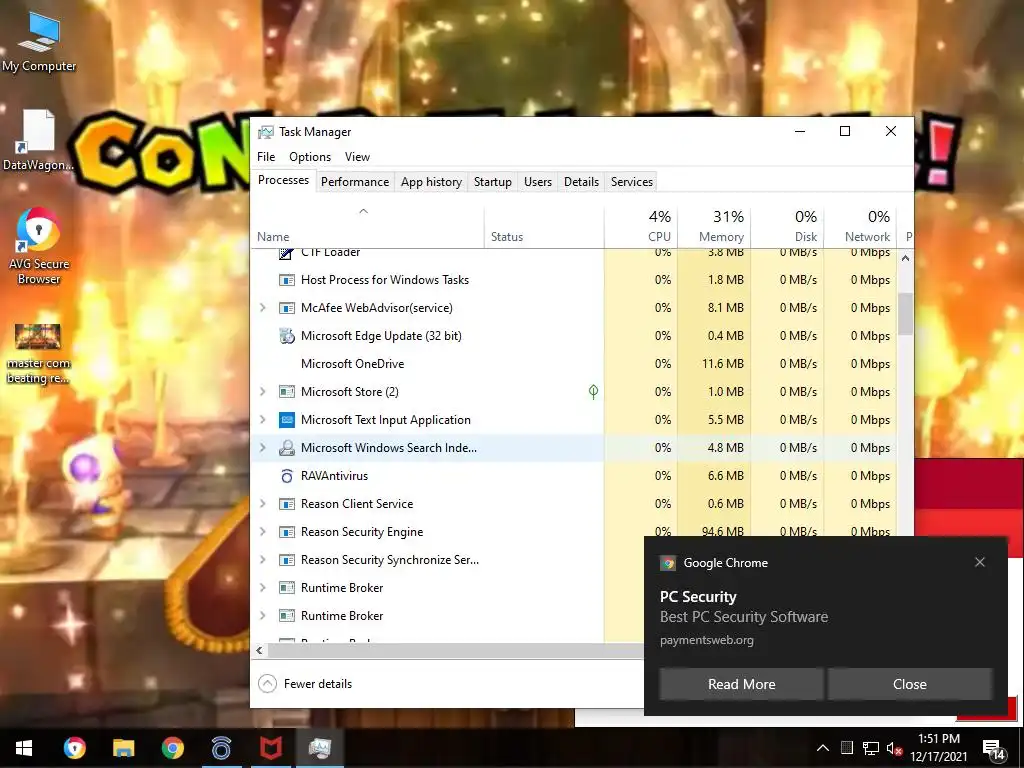Open the My Computer desktop icon
Screen dimensions: 1024x768
[39, 42]
